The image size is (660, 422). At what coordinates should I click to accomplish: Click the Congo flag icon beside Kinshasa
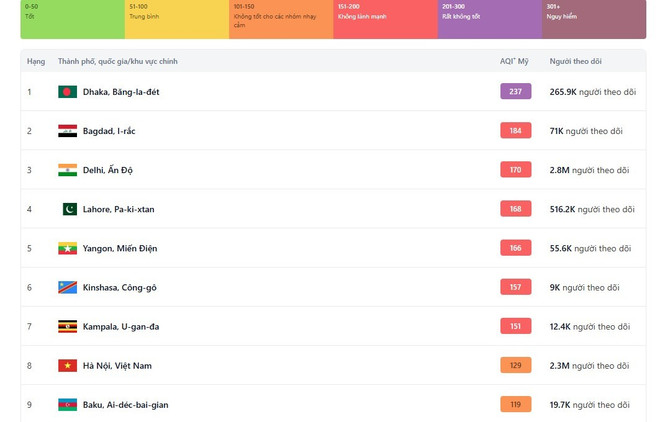67,288
